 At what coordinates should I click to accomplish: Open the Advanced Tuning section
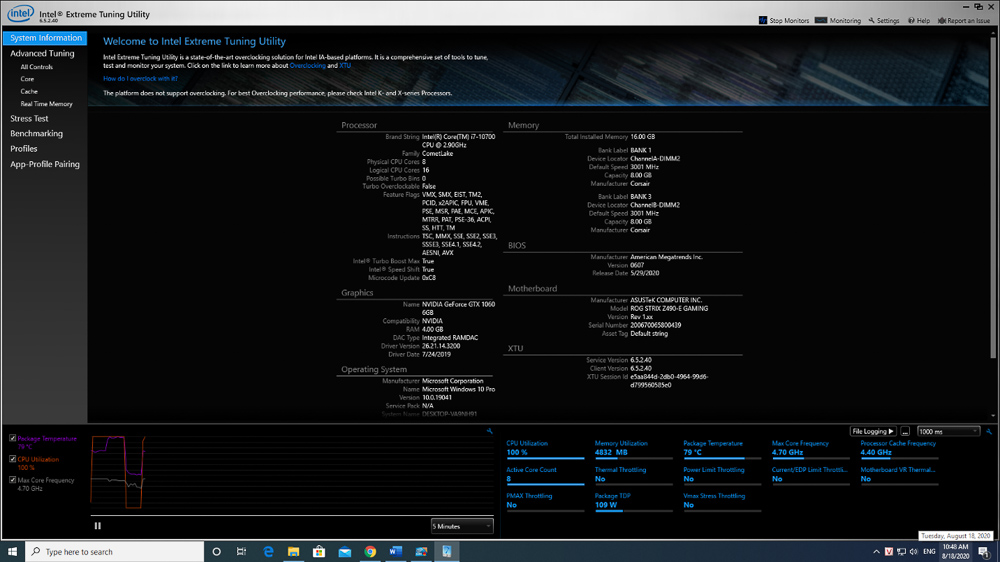pyautogui.click(x=42, y=54)
